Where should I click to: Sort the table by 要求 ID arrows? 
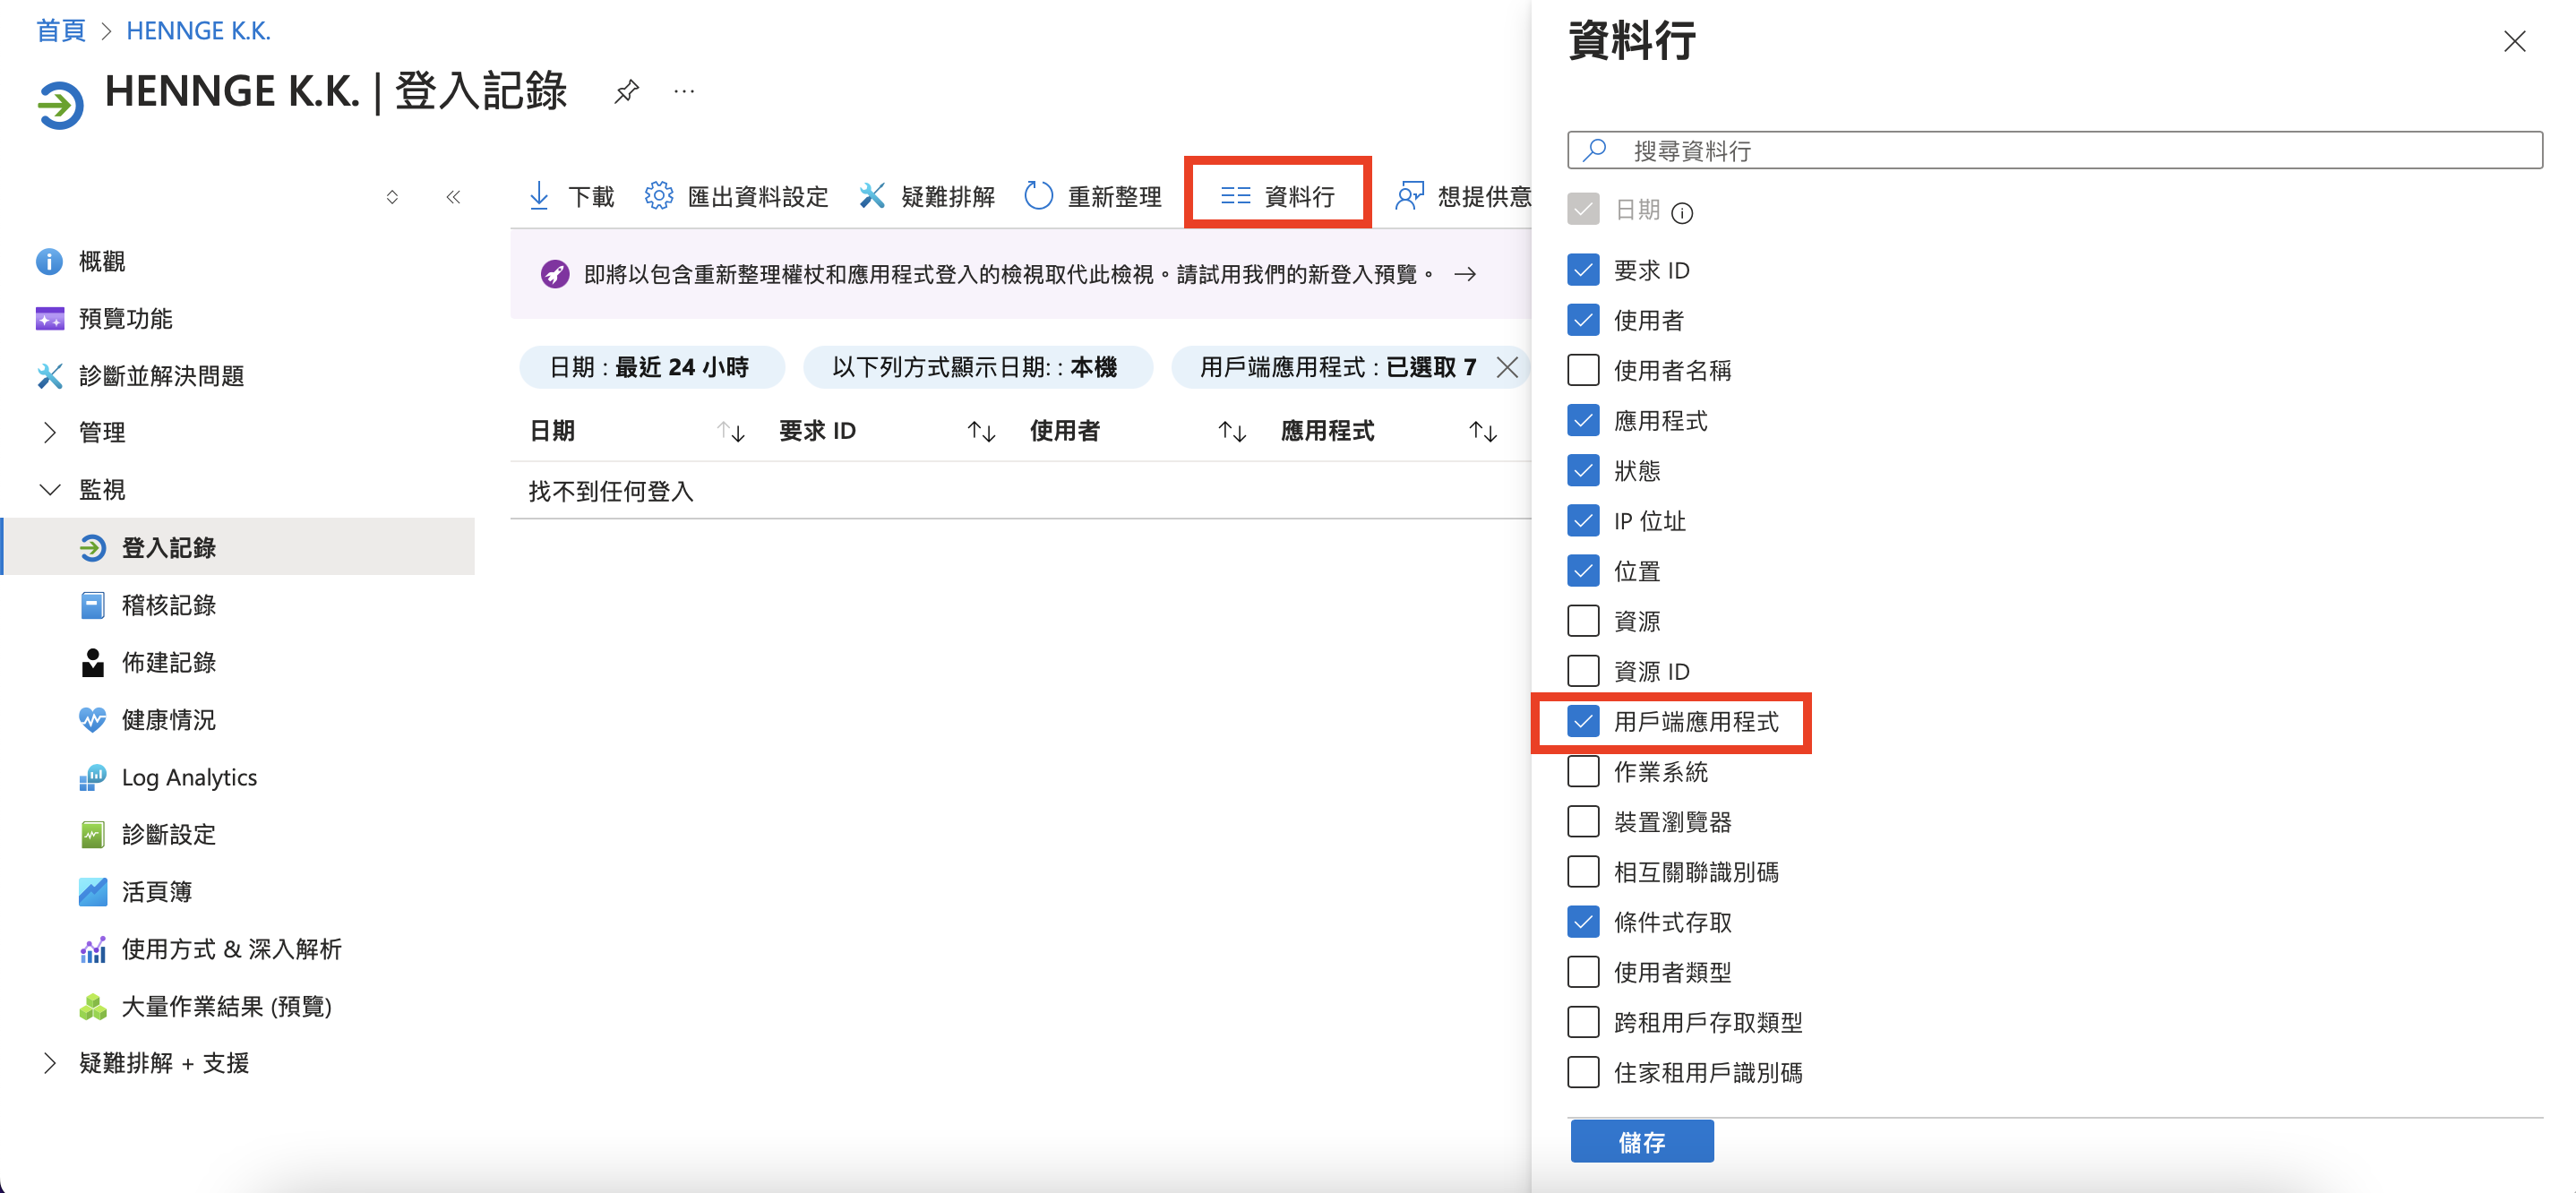981,432
